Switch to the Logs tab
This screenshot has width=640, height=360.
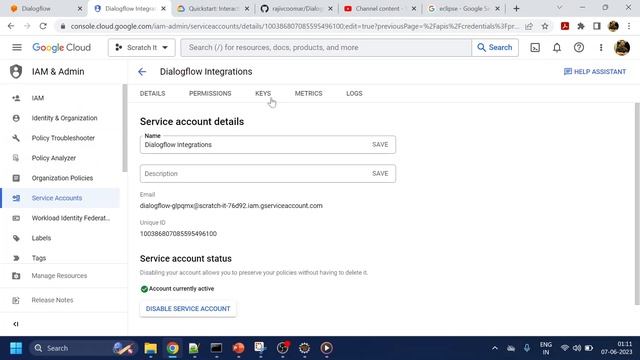coord(354,93)
